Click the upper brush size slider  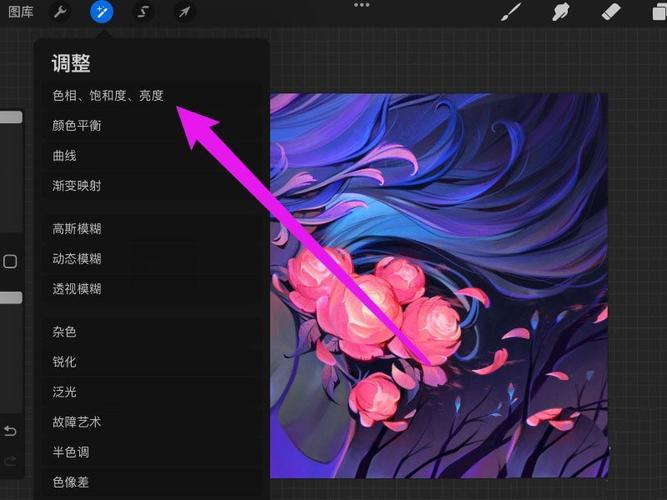click(x=10, y=117)
